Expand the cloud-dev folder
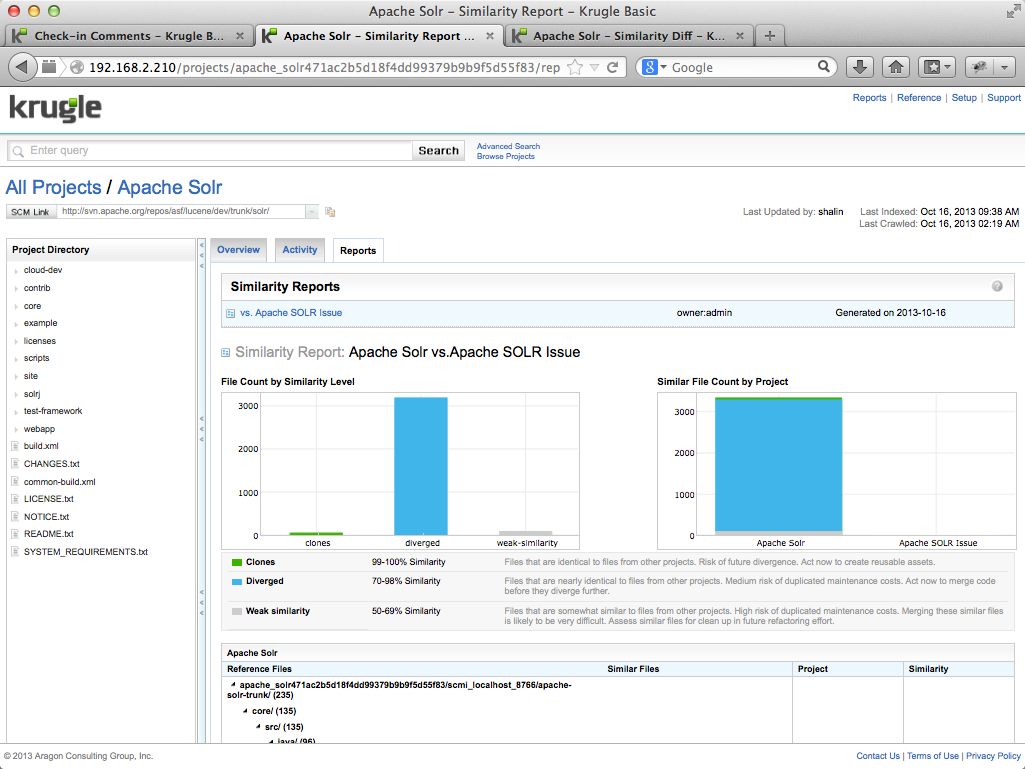1025x769 pixels. point(16,271)
